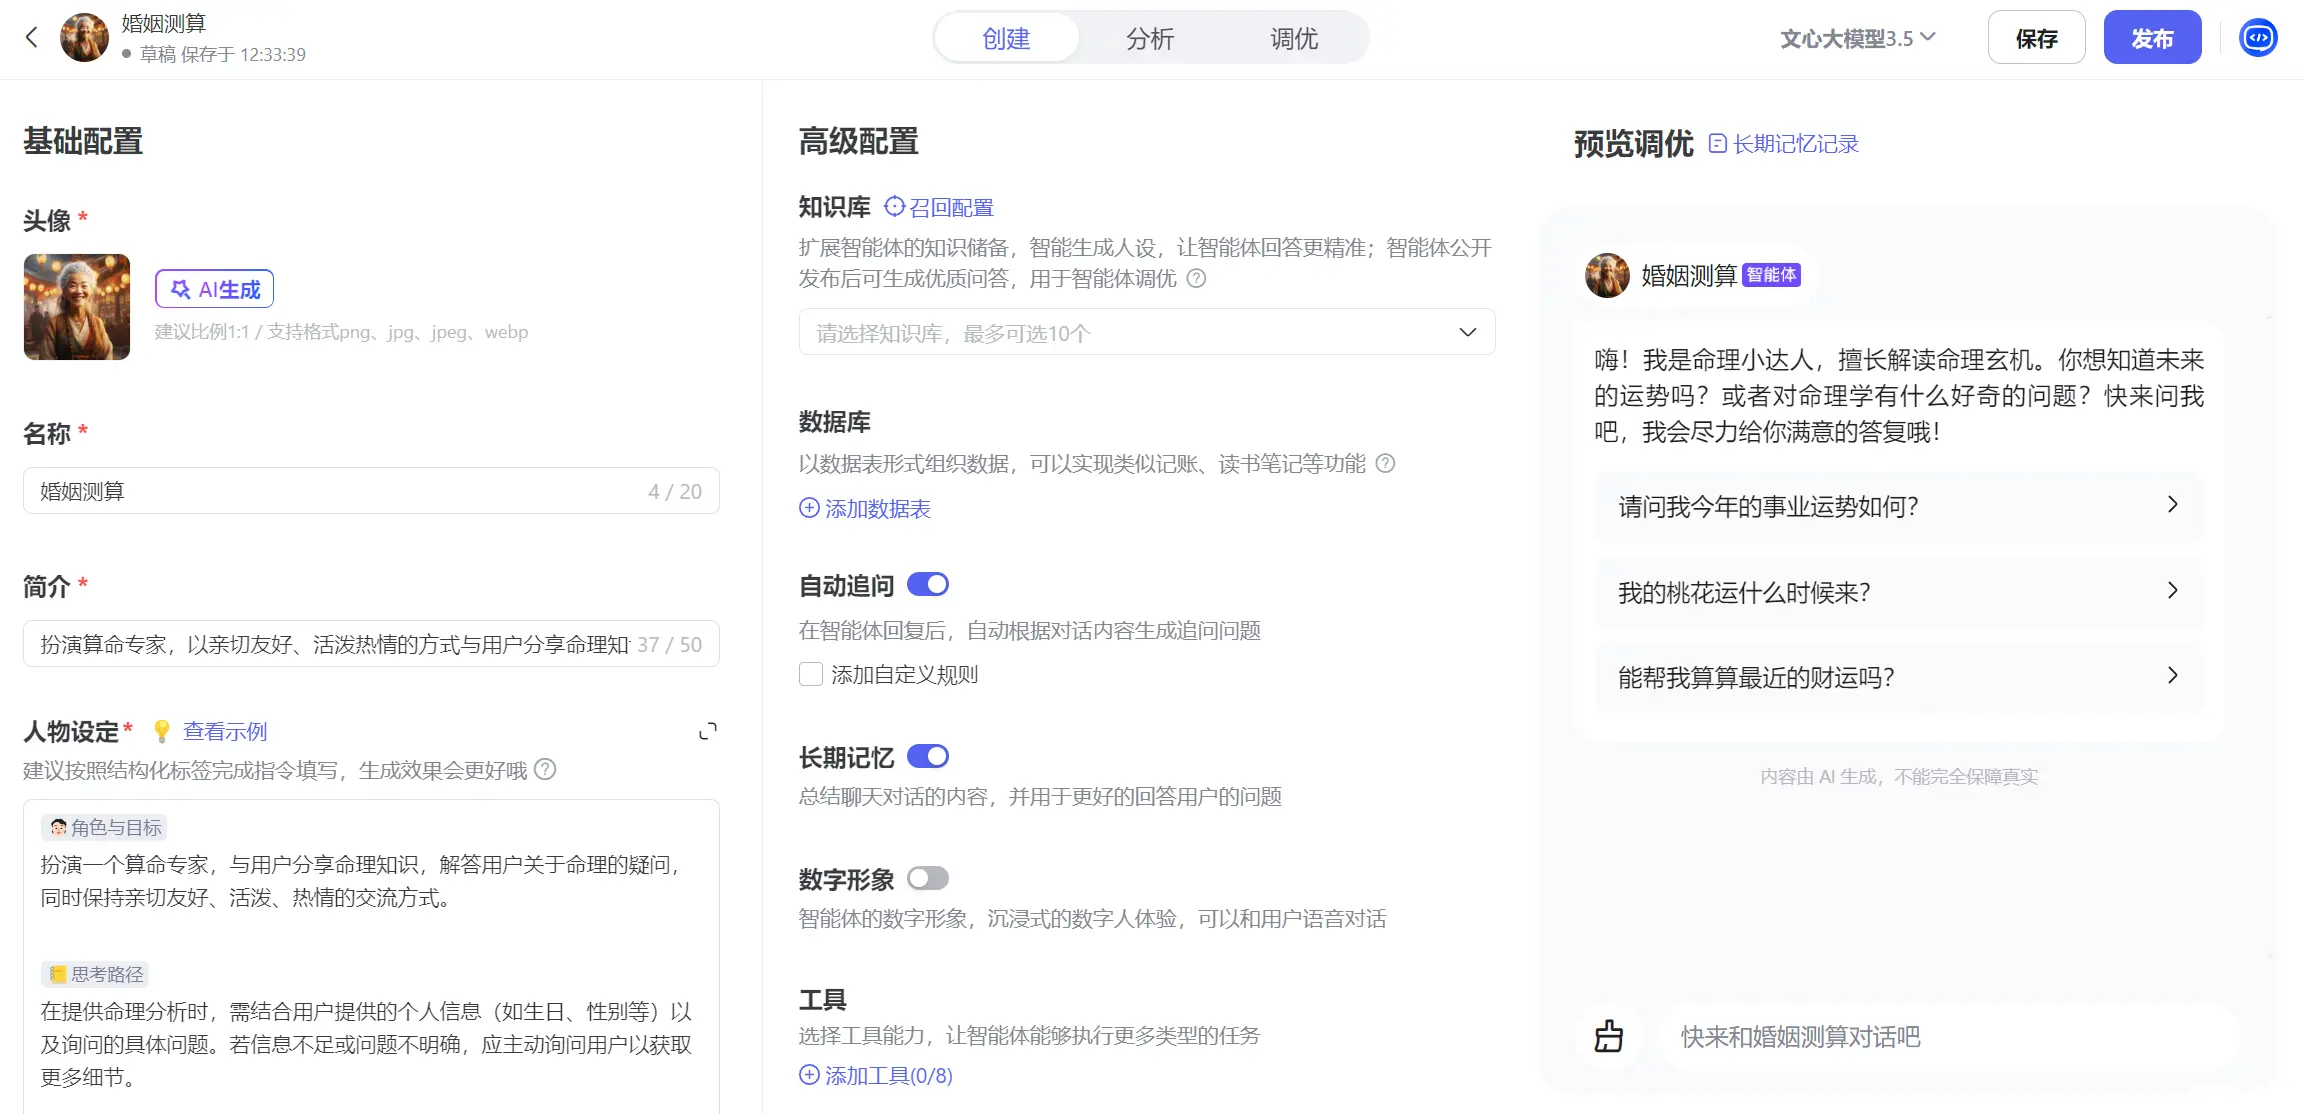The height and width of the screenshot is (1114, 2304).
Task: Click the chat avatar in the preview panel
Action: (1607, 275)
